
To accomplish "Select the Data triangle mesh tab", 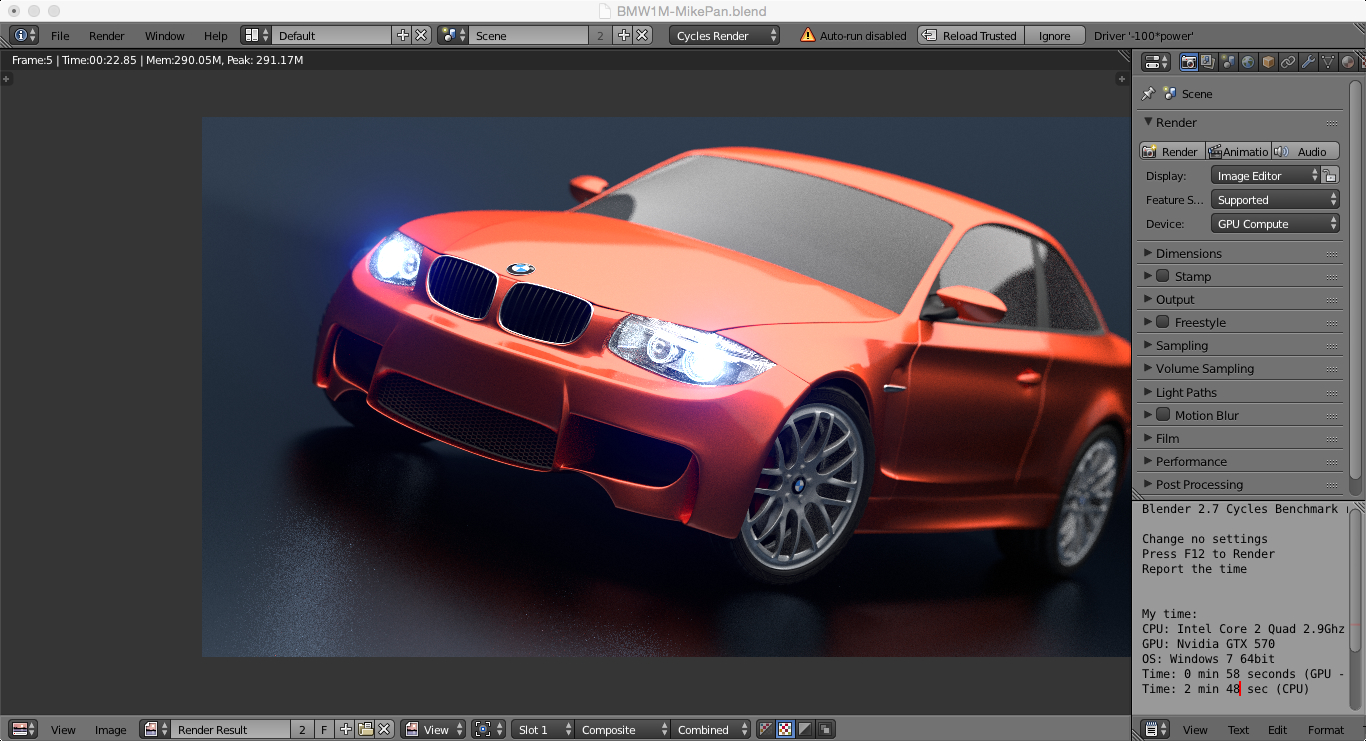I will click(x=1328, y=62).
